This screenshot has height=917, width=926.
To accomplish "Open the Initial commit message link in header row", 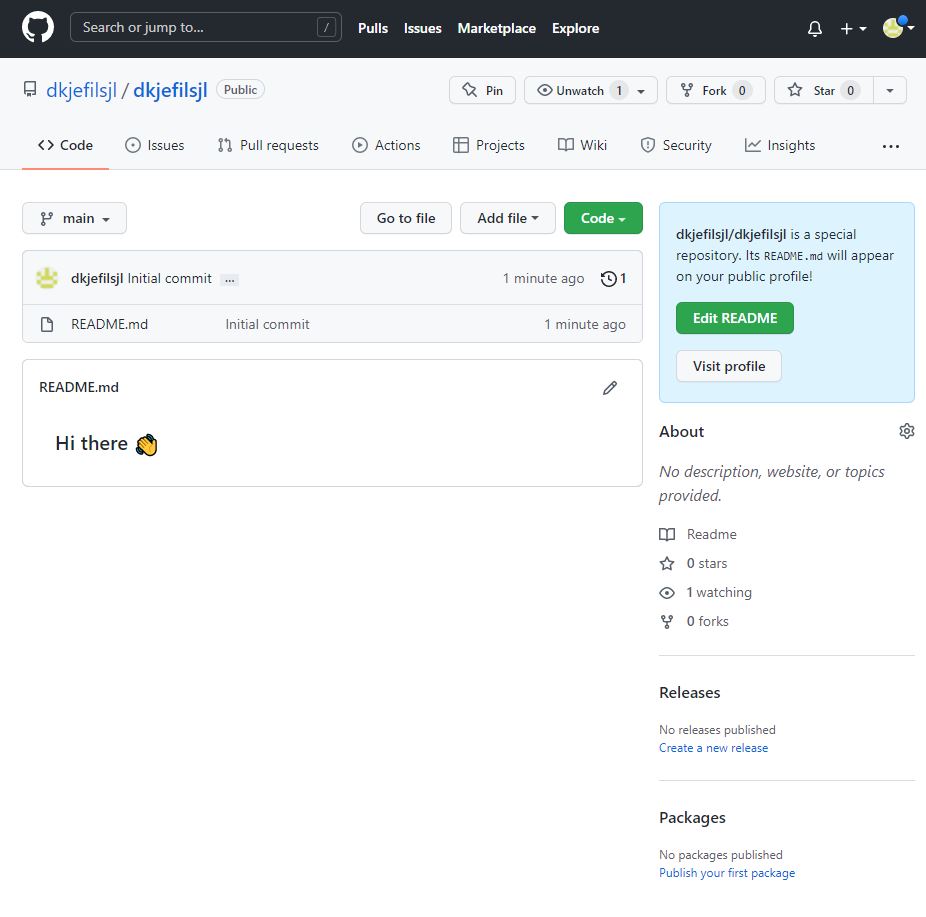I will click(169, 279).
